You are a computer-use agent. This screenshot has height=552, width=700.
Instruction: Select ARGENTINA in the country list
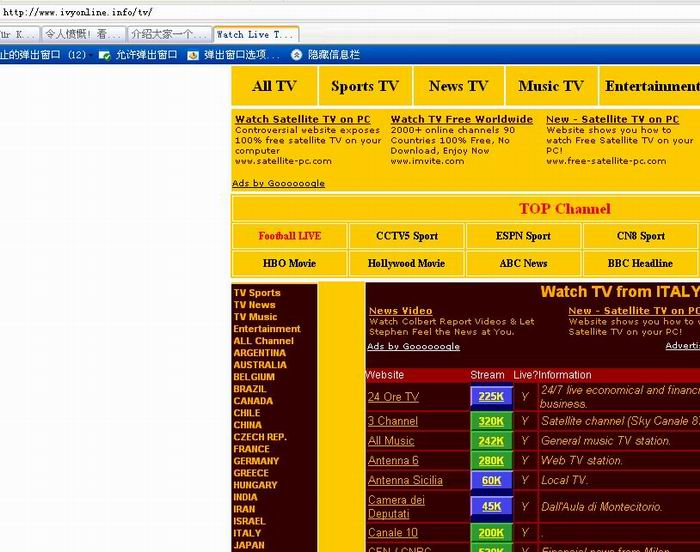click(260, 353)
